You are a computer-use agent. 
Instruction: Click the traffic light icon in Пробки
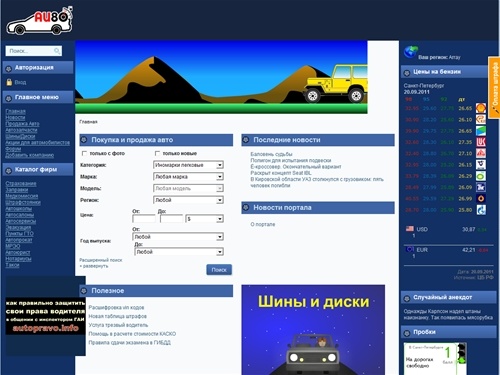462,355
